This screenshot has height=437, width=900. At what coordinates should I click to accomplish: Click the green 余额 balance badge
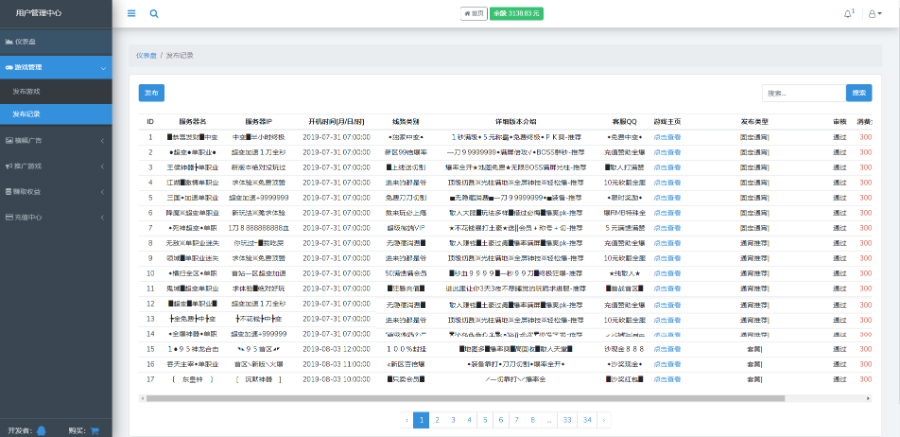click(517, 13)
